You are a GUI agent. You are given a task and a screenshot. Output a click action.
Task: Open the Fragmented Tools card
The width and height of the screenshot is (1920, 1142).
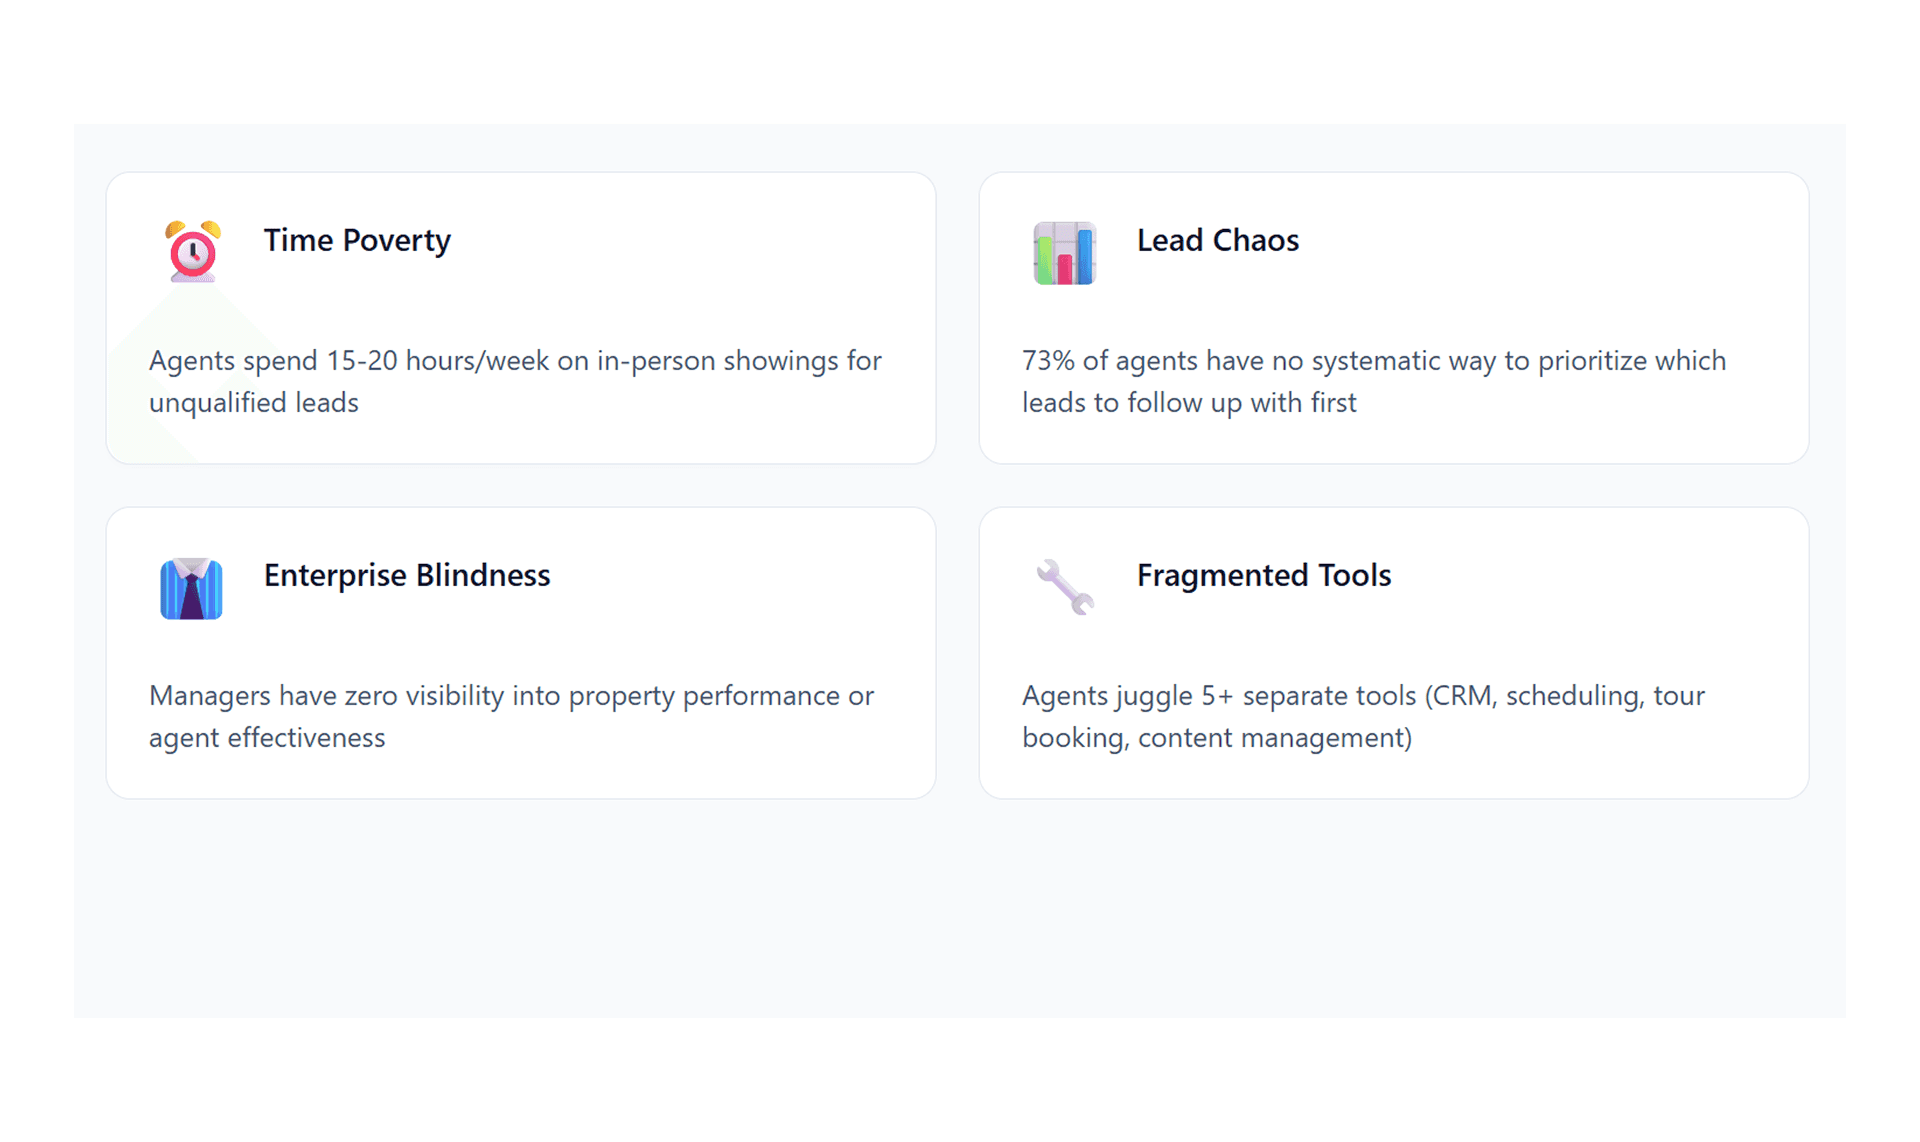point(1394,653)
